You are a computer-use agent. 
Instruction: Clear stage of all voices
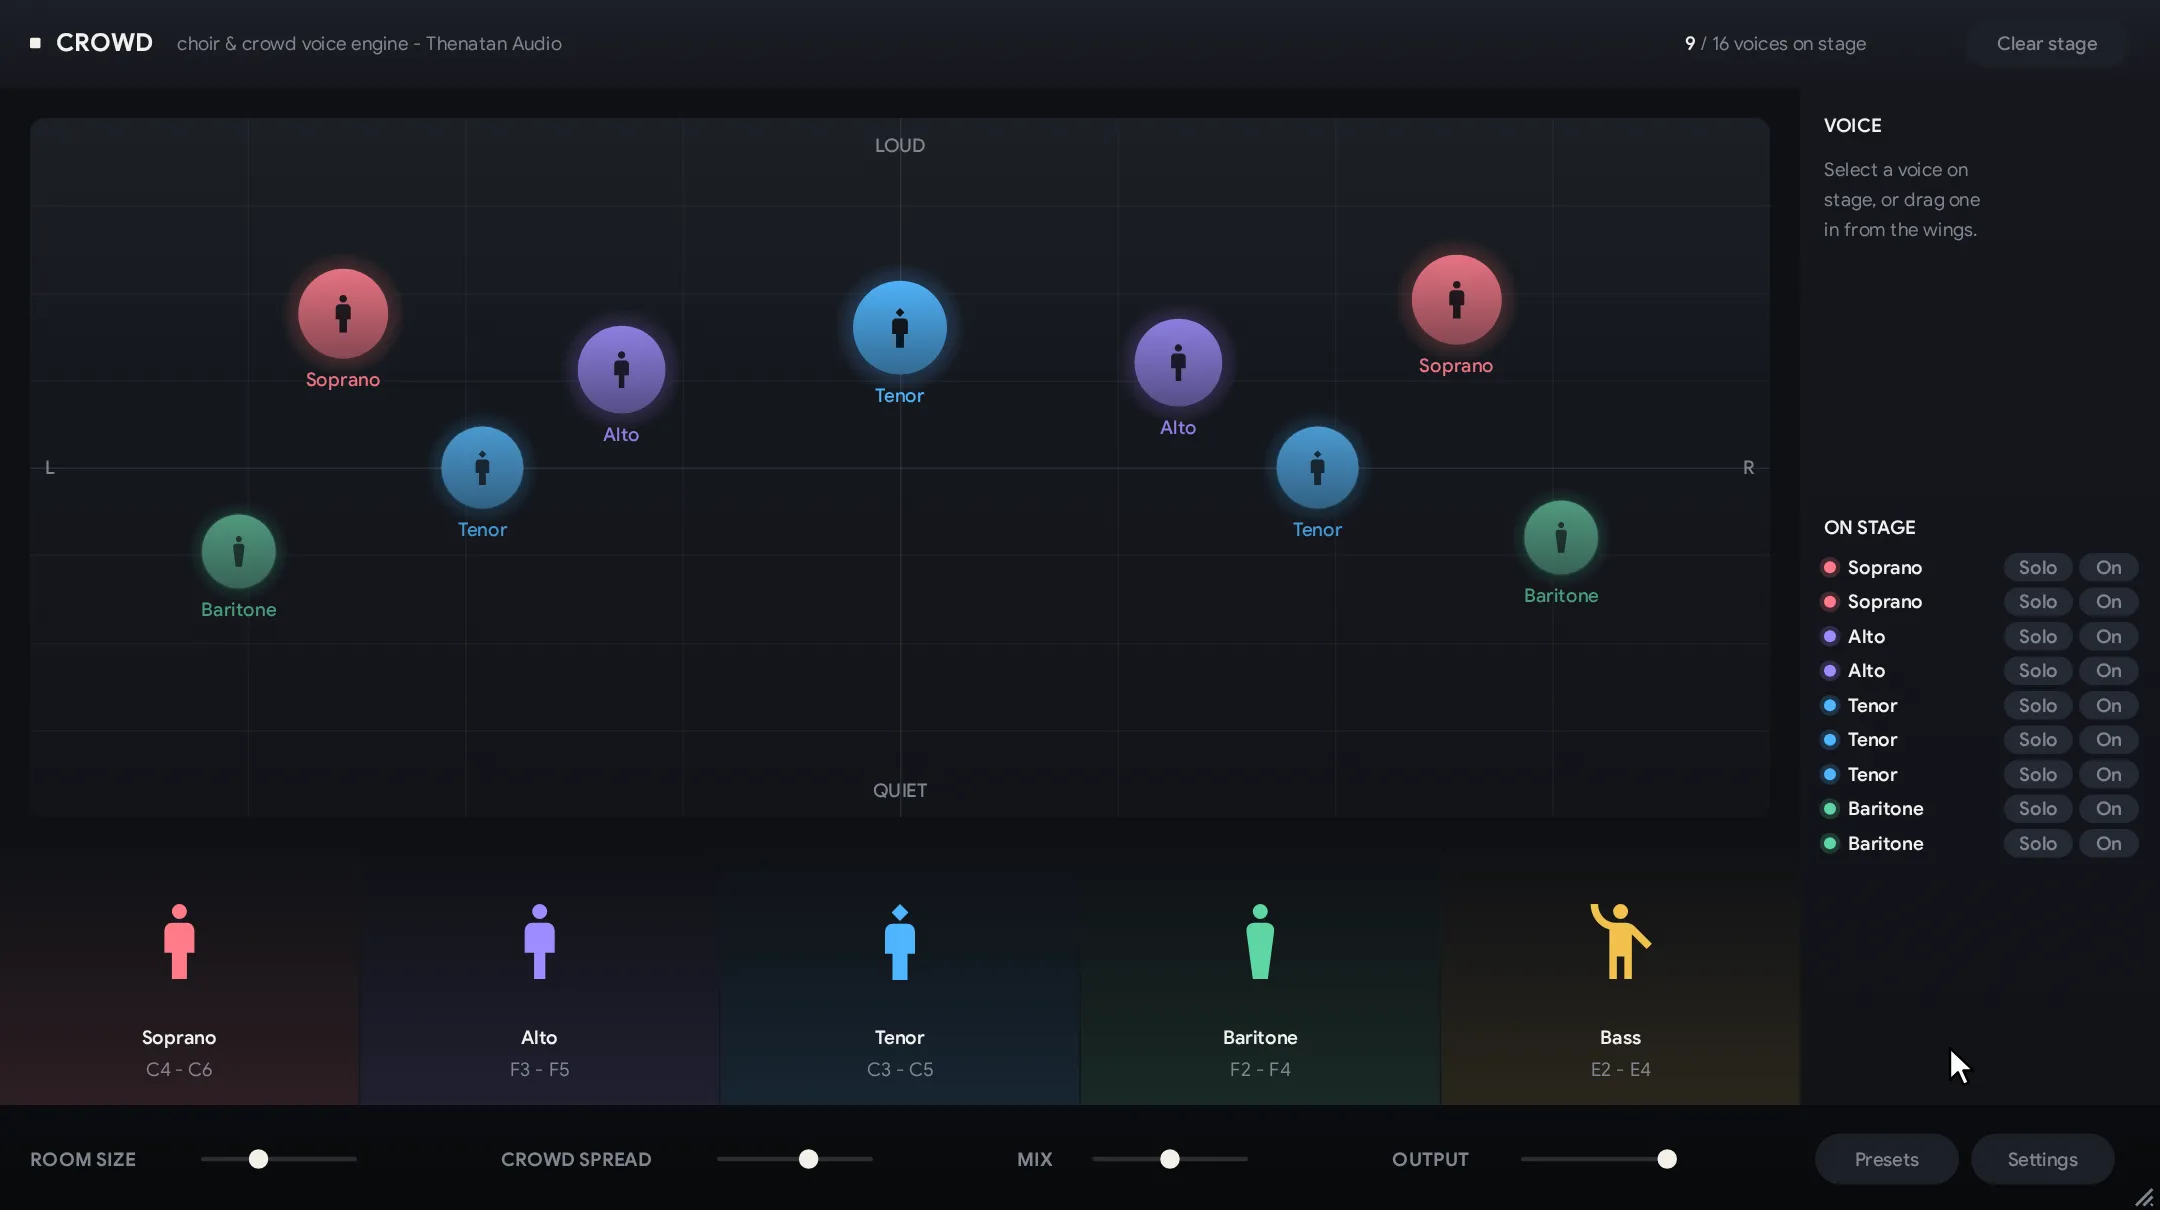point(2046,44)
